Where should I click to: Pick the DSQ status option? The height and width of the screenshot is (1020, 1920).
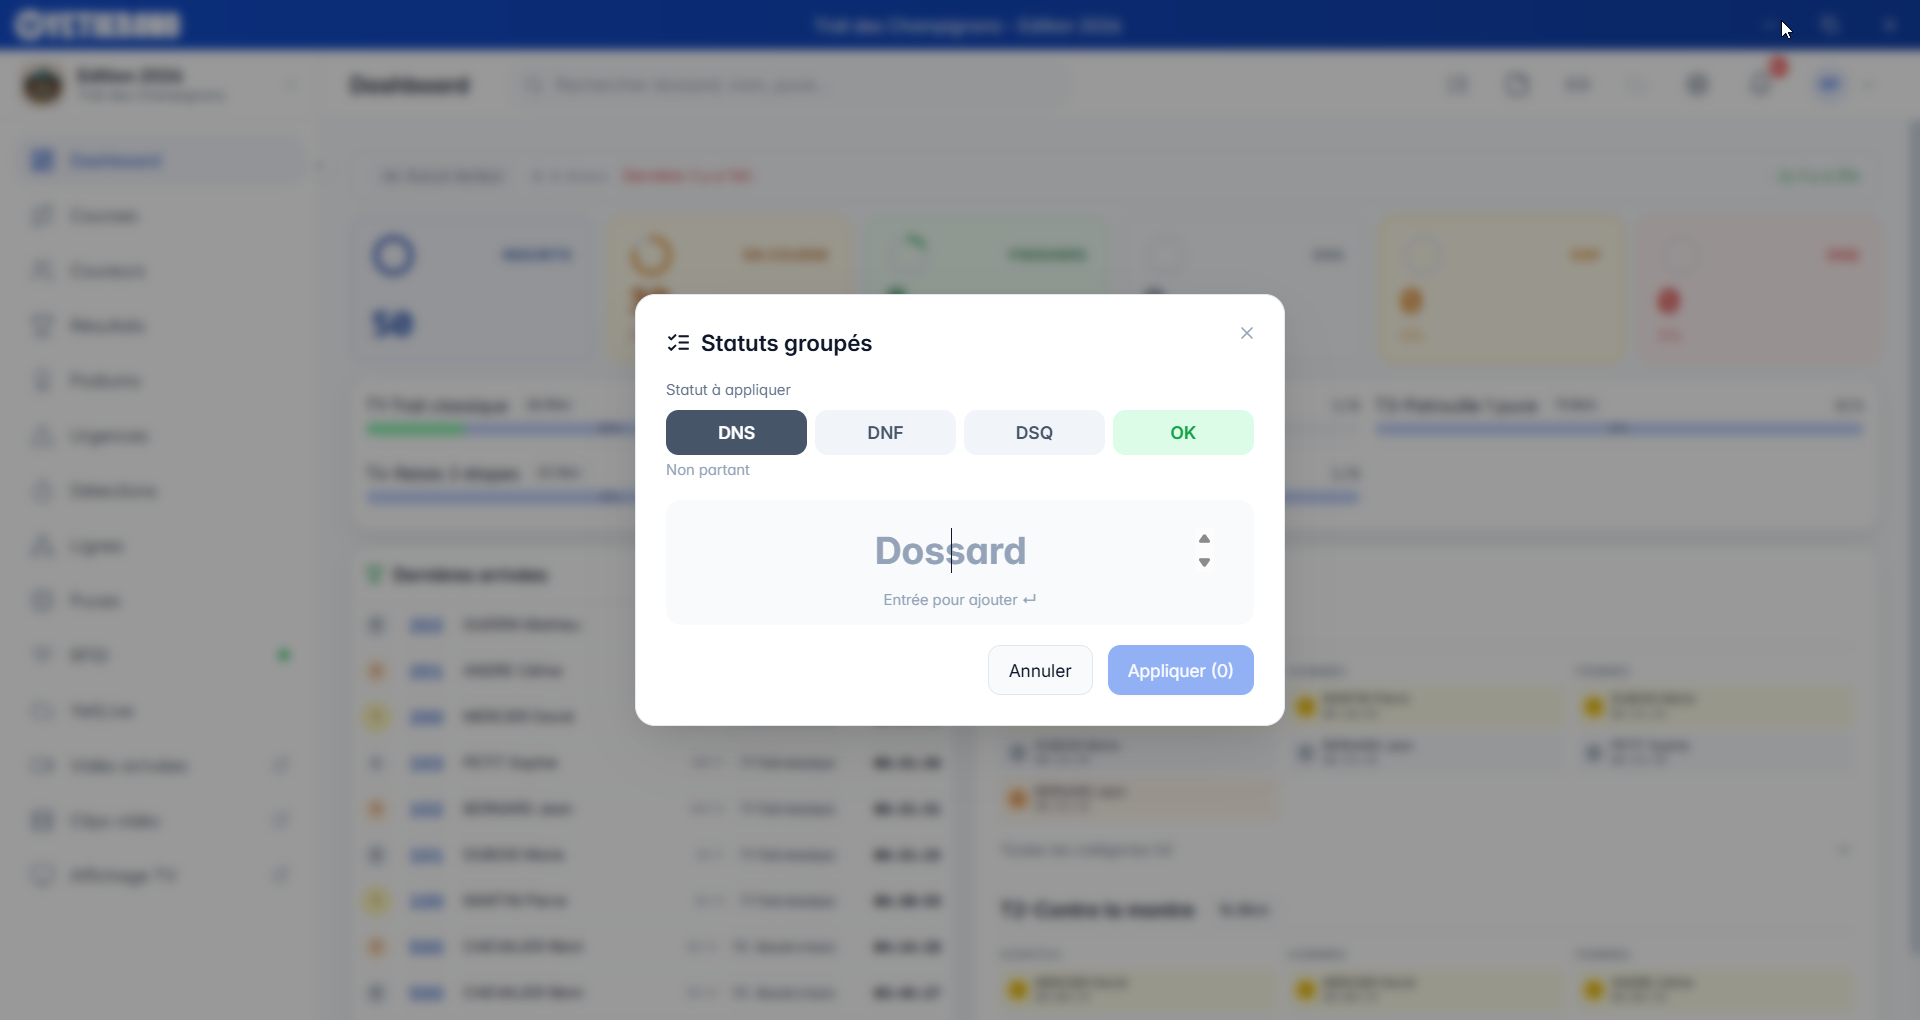coord(1034,433)
